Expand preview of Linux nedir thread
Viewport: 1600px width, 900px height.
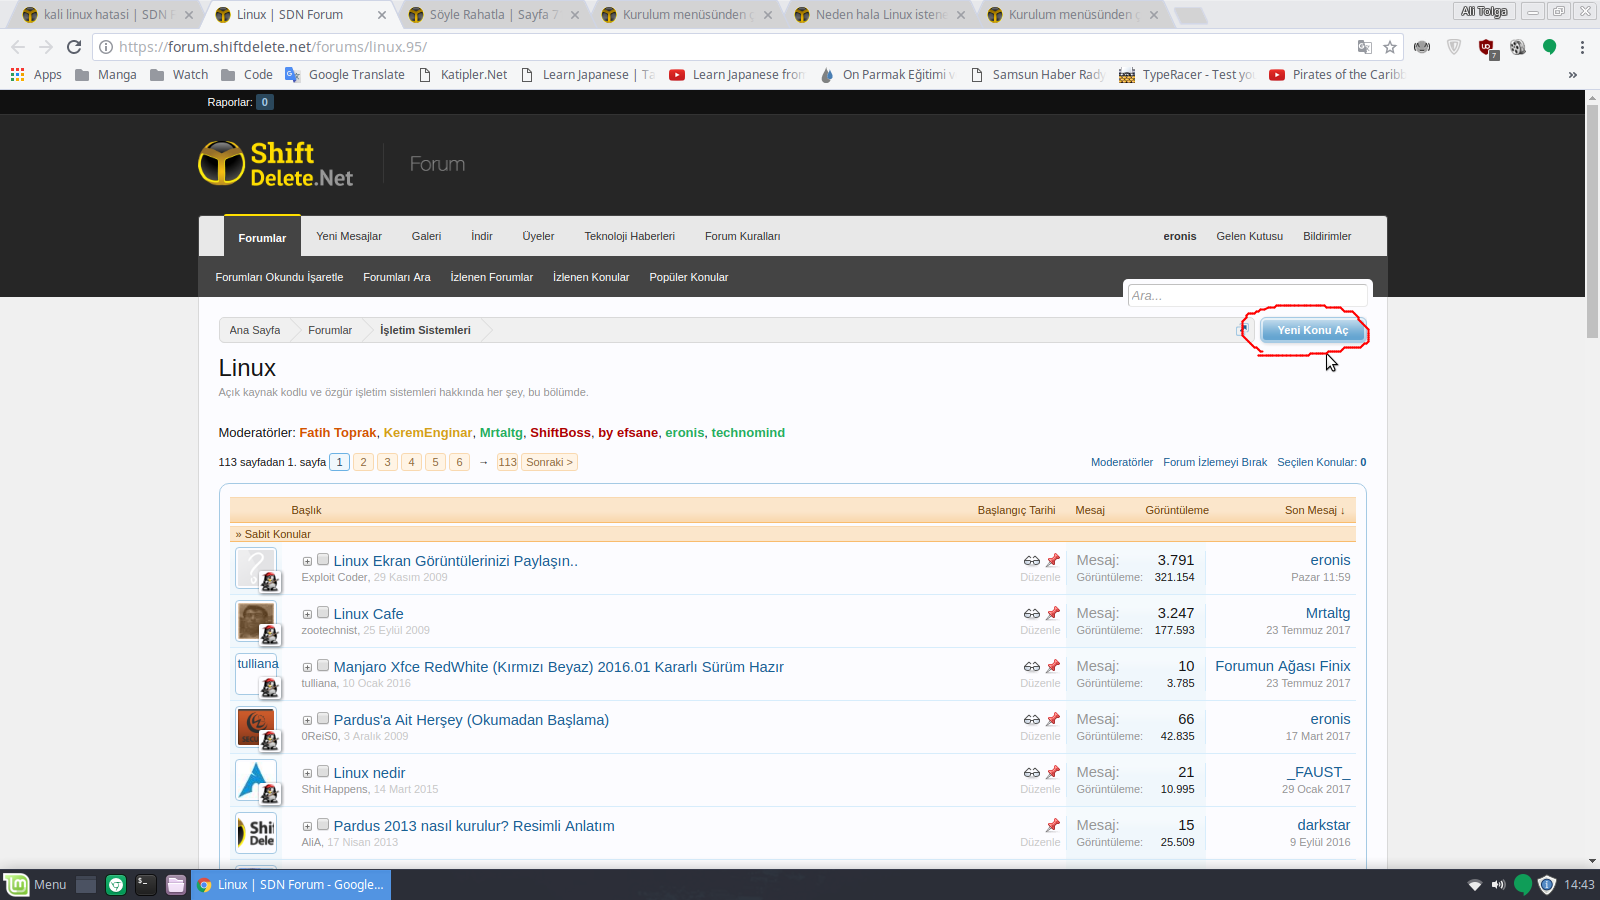[307, 774]
